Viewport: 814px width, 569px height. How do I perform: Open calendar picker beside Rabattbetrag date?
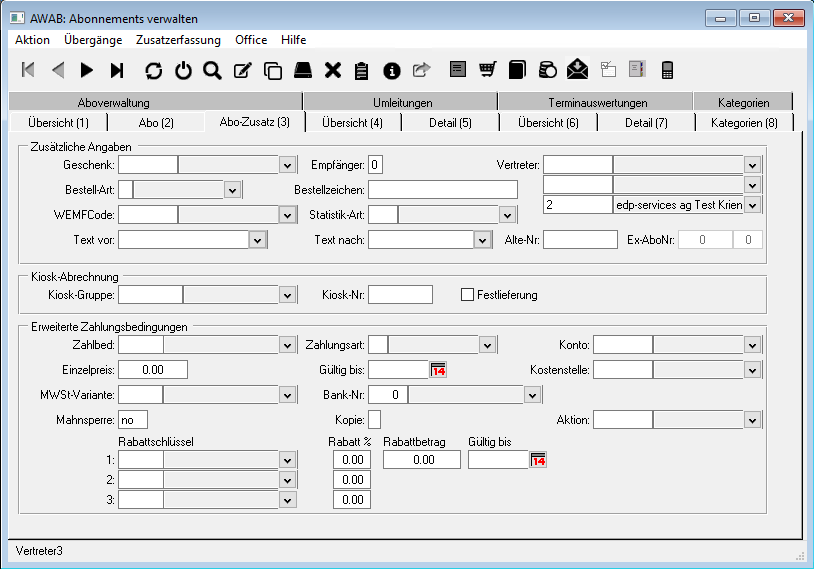coord(538,460)
